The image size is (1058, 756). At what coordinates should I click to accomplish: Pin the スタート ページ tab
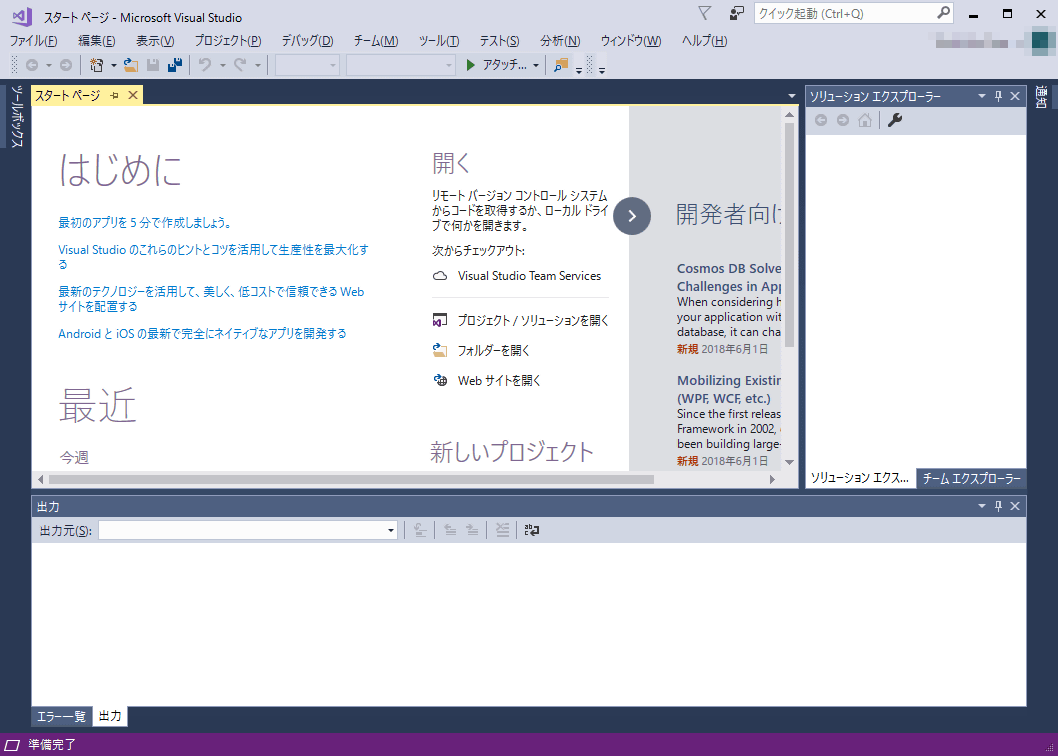pos(115,96)
